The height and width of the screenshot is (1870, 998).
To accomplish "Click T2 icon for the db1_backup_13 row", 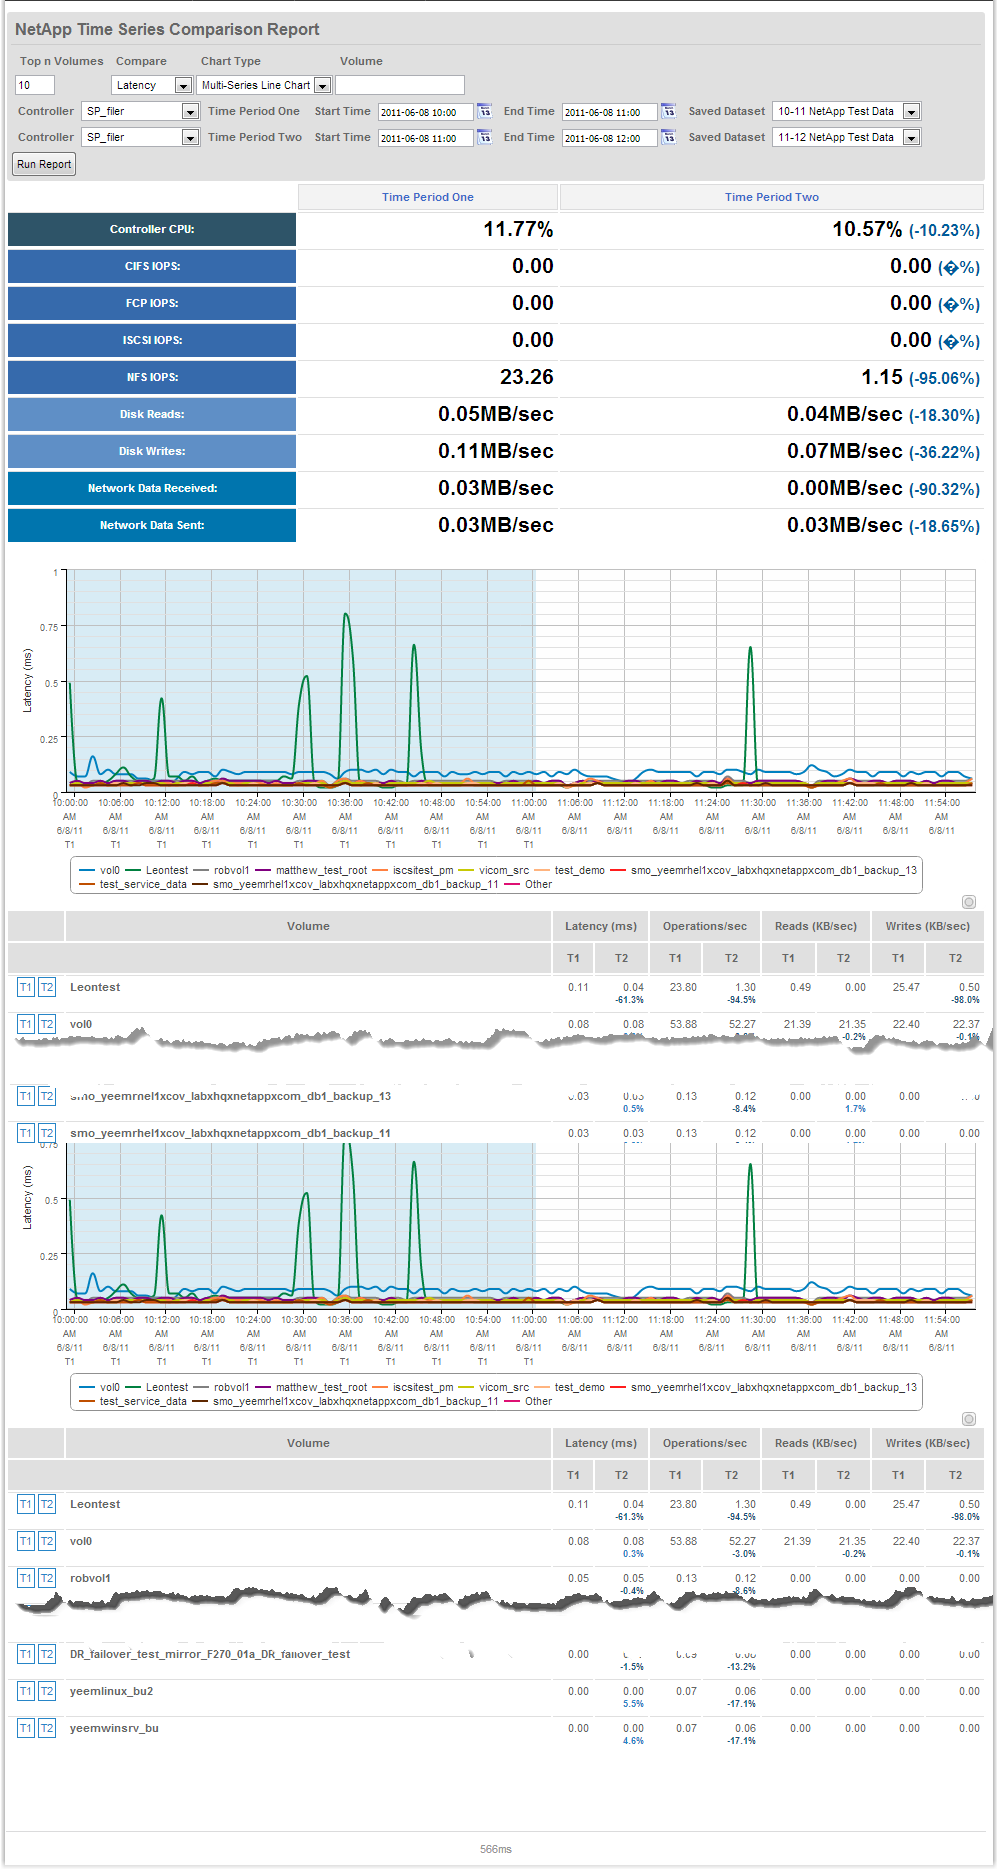I will 47,1097.
